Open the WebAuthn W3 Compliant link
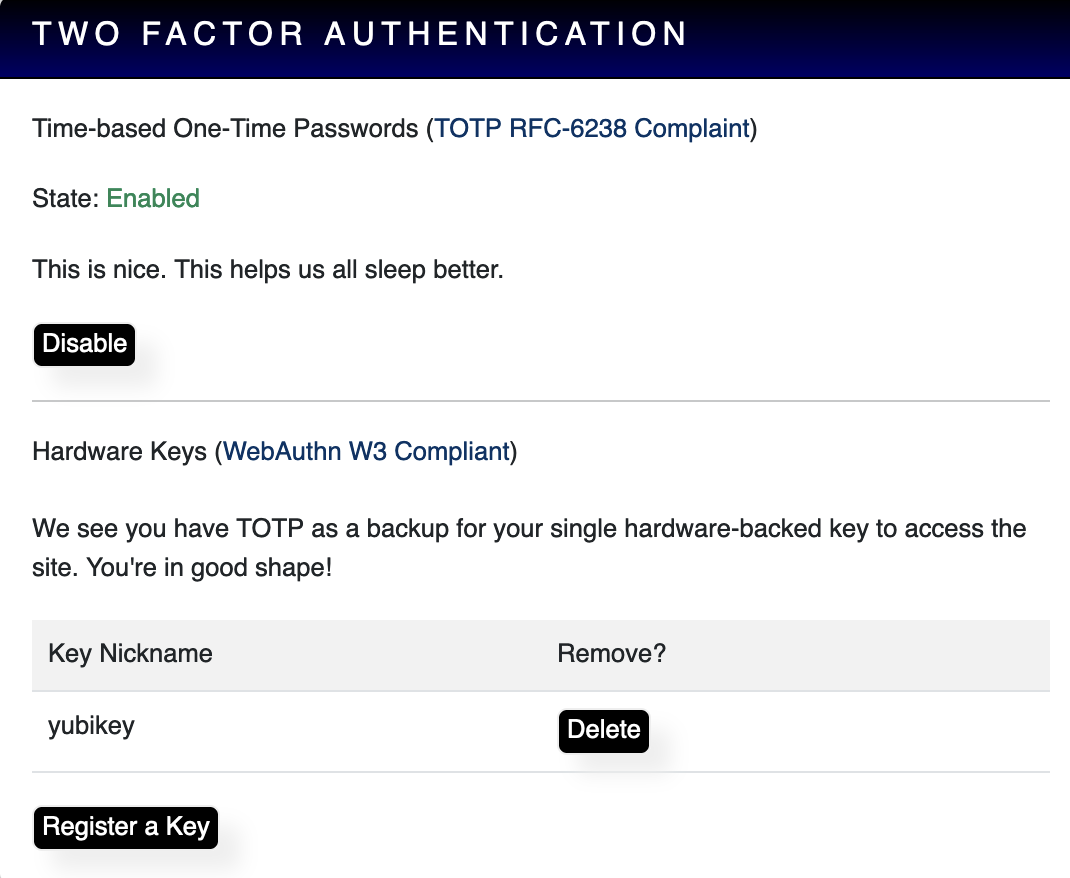1070x878 pixels. 367,452
